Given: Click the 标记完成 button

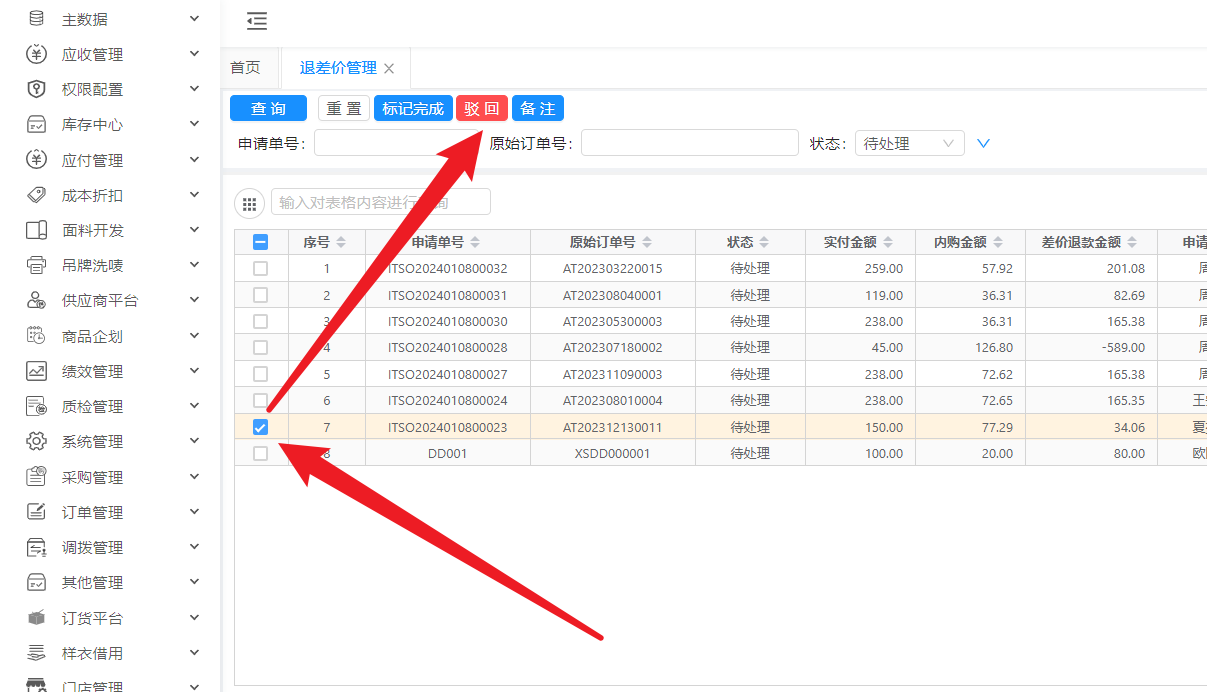Looking at the screenshot, I should click(413, 109).
